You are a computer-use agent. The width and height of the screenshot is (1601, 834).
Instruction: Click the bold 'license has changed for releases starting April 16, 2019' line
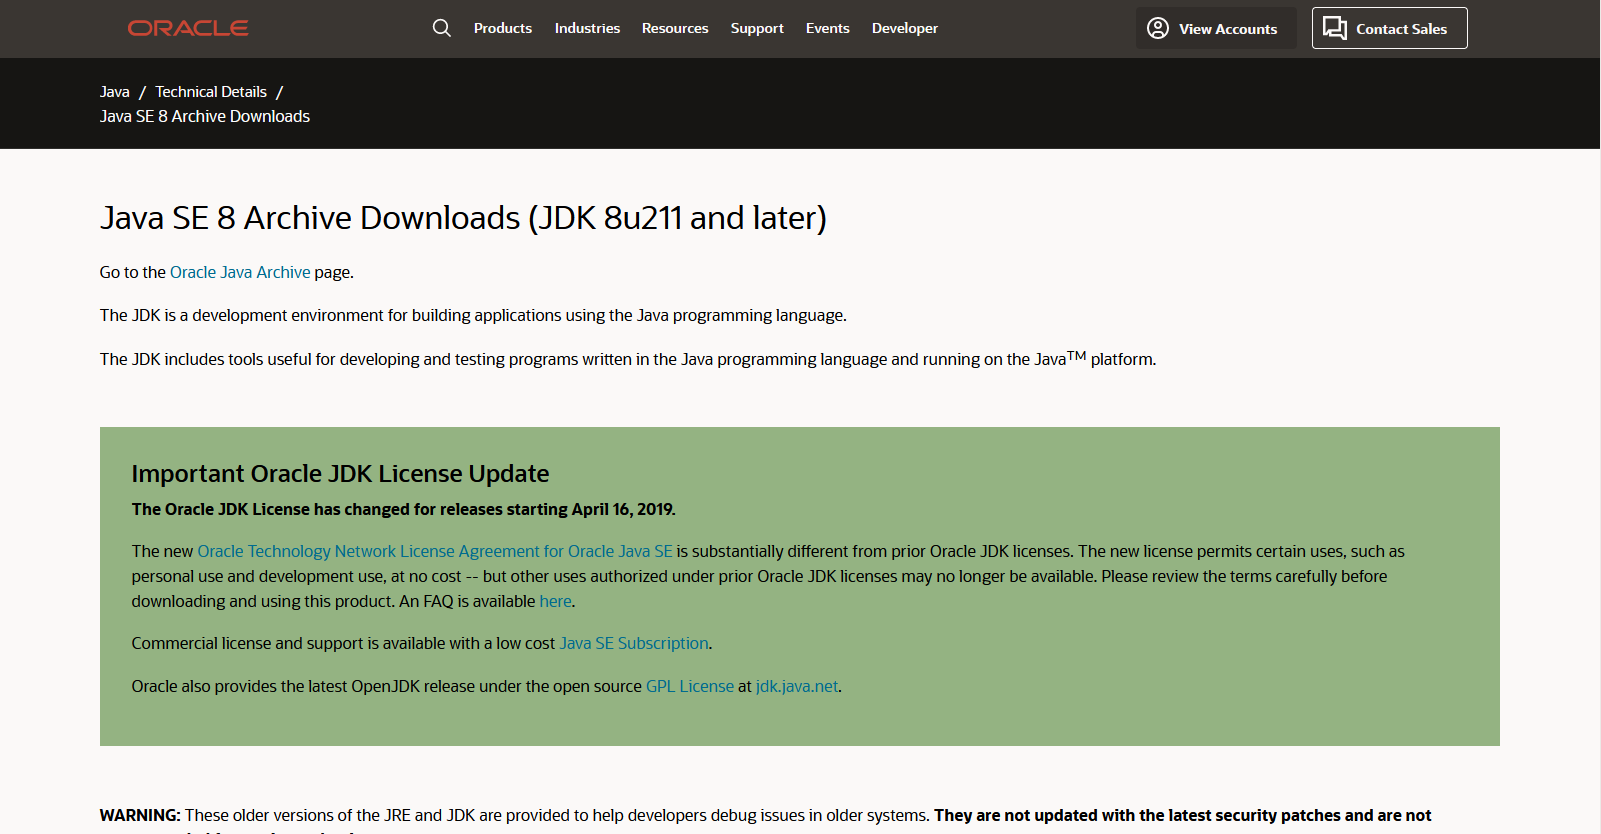[403, 509]
